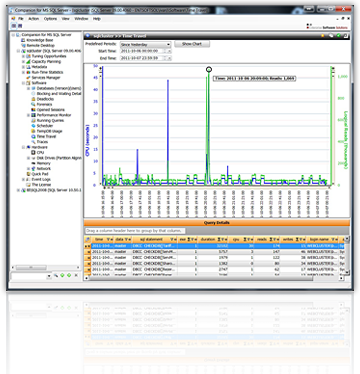This screenshot has width=360, height=374.
Task: Select the Run-Time Statistics node icon
Action: point(28,72)
